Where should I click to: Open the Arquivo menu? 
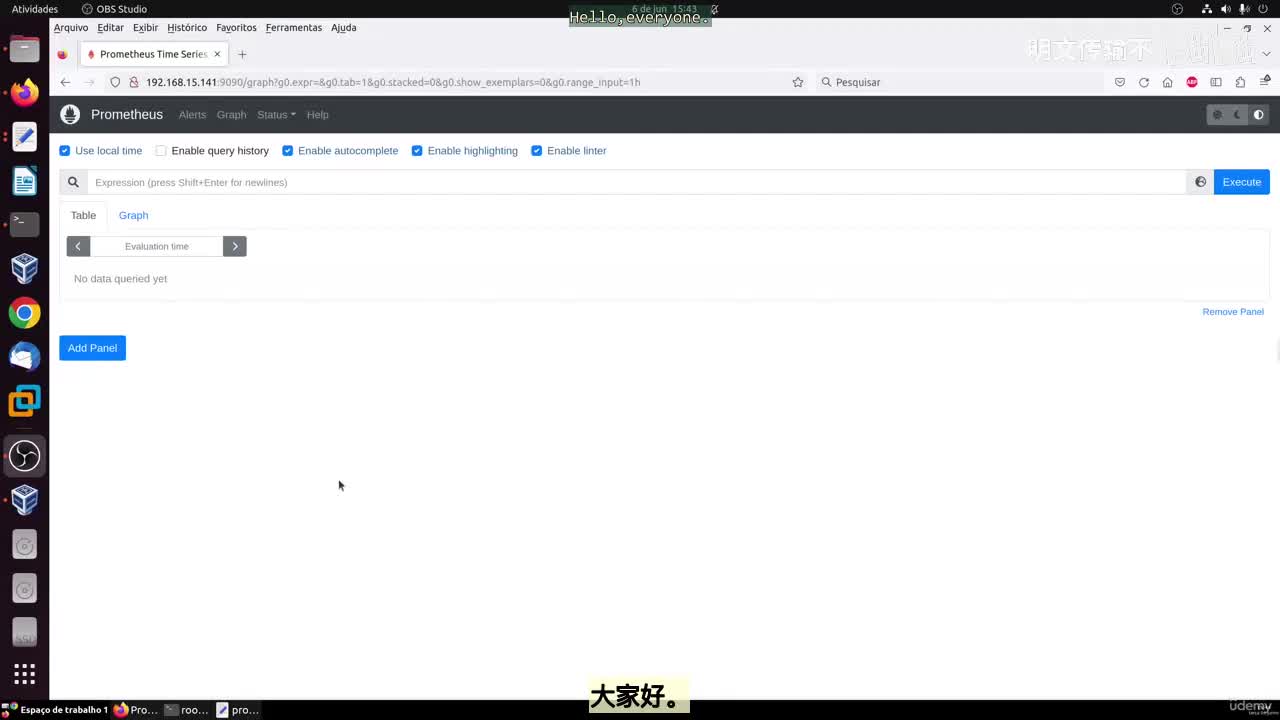click(71, 28)
